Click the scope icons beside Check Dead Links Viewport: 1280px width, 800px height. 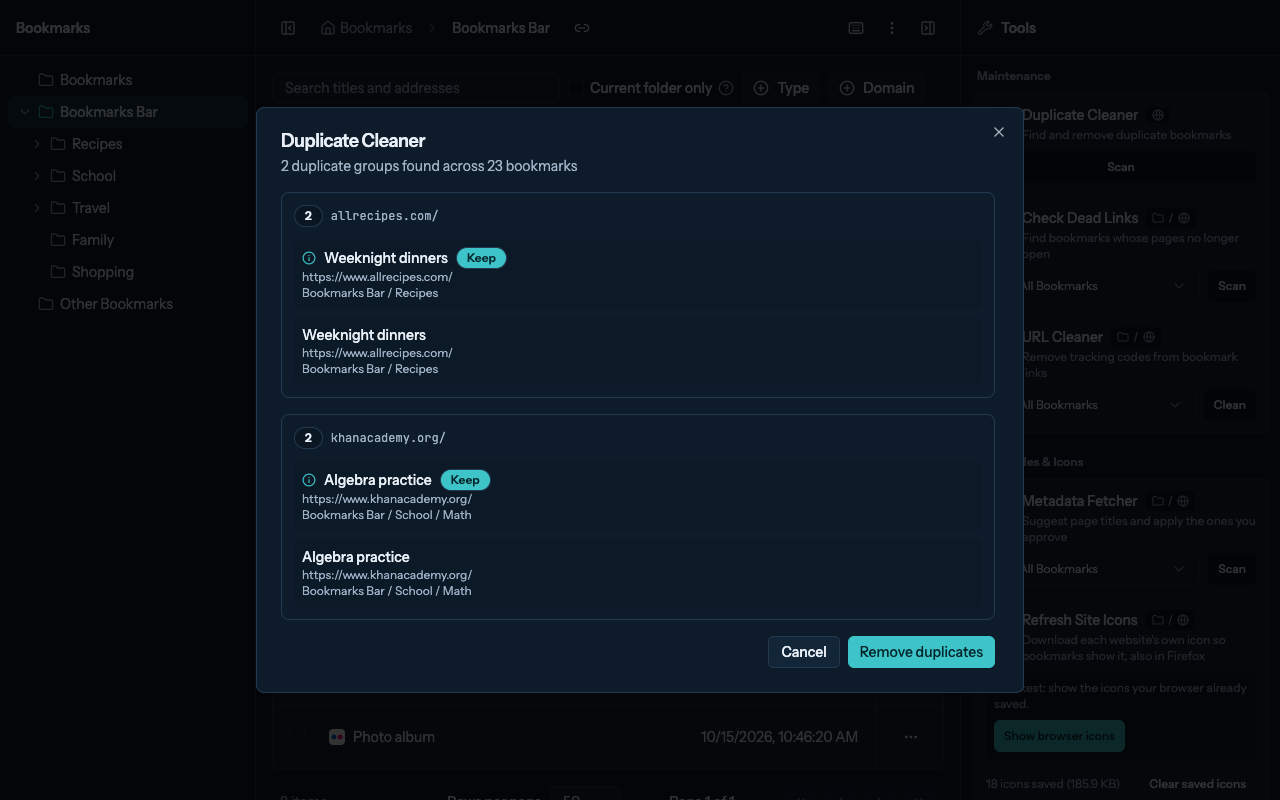click(1170, 218)
